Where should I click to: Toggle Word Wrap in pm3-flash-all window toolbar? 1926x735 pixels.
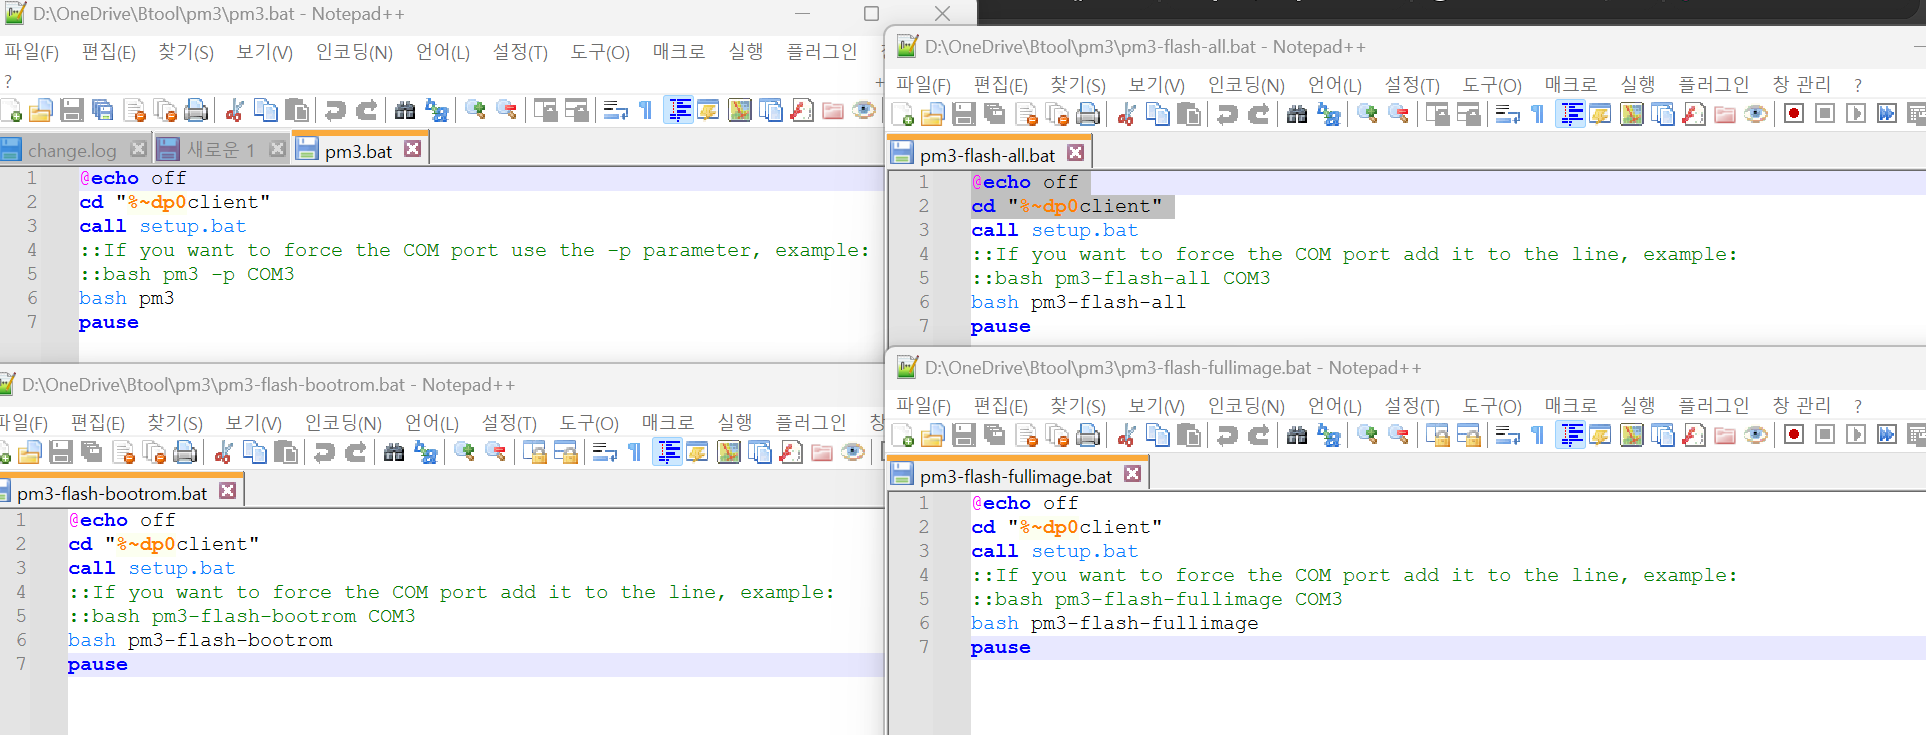[x=1507, y=114]
